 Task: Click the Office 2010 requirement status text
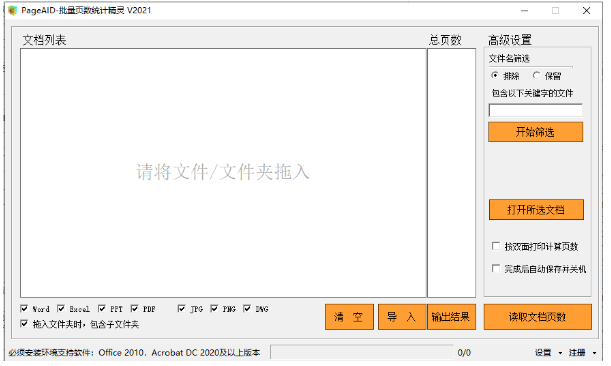(134, 353)
